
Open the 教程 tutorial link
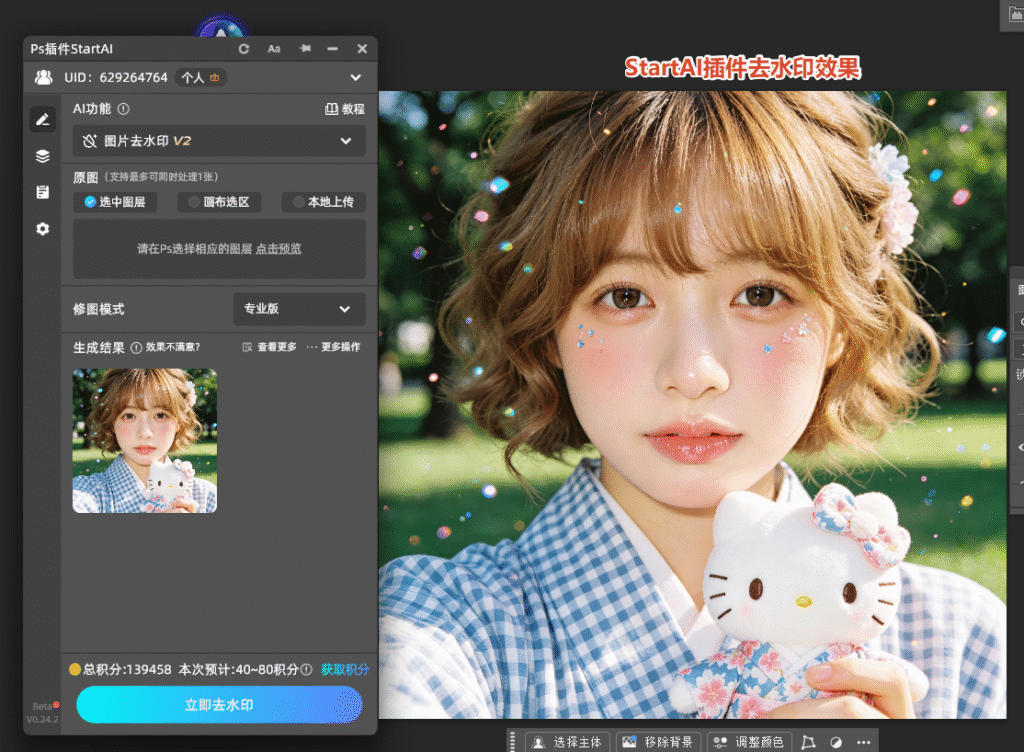345,109
